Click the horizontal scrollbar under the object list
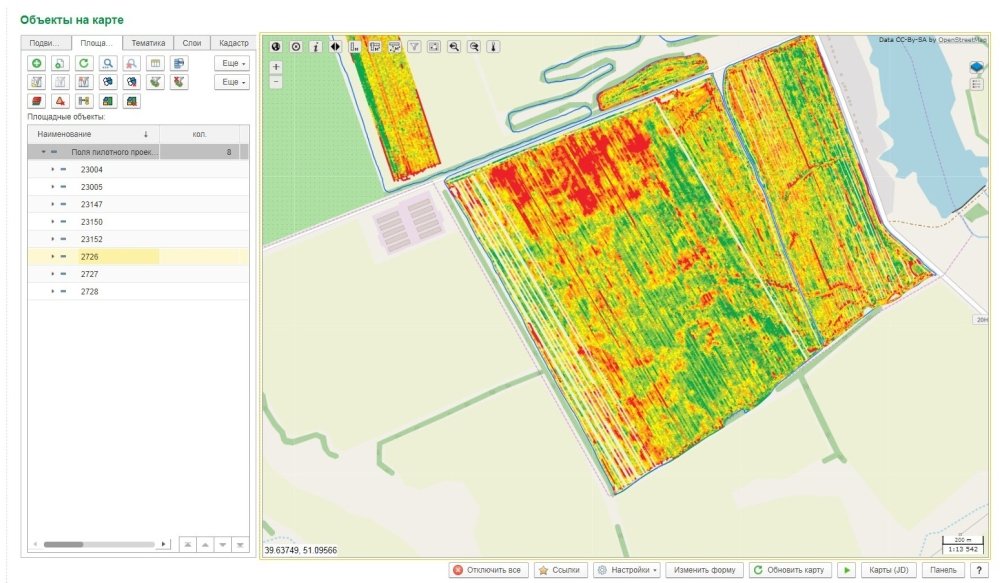1000x583 pixels. pos(99,544)
